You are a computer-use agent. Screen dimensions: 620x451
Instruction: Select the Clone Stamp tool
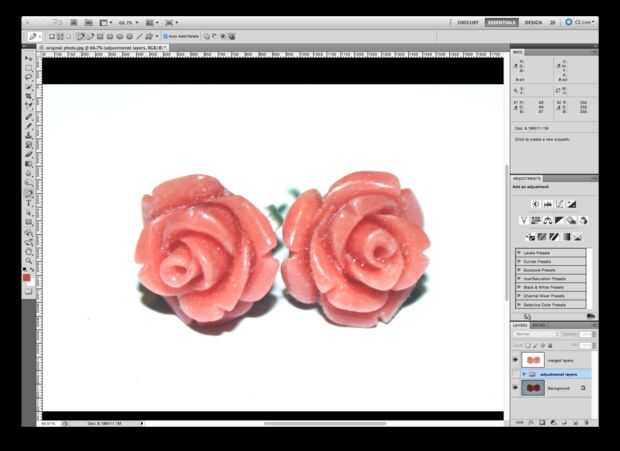29,136
